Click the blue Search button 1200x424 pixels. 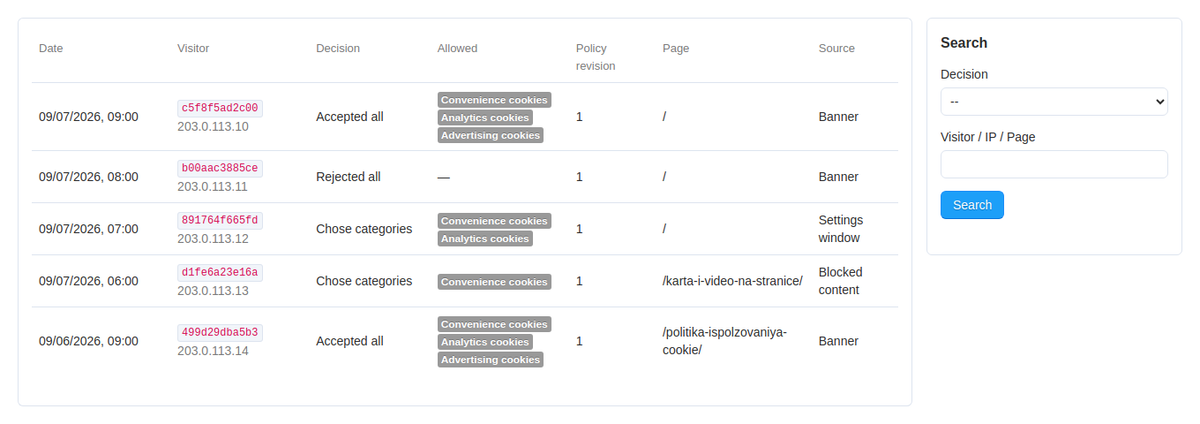click(972, 205)
